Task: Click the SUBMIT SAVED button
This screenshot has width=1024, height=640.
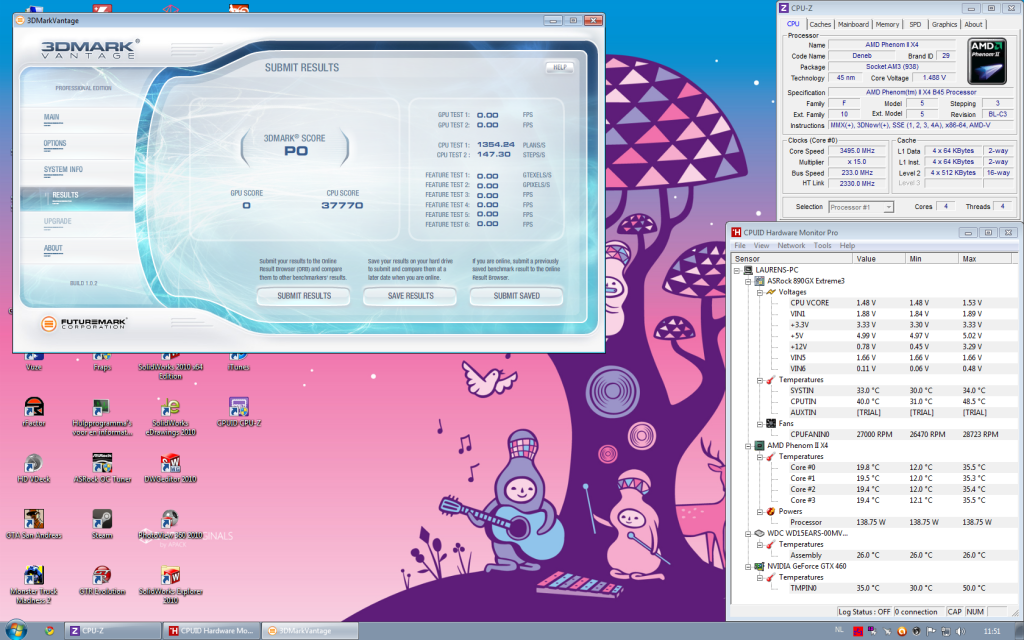Action: click(x=517, y=296)
